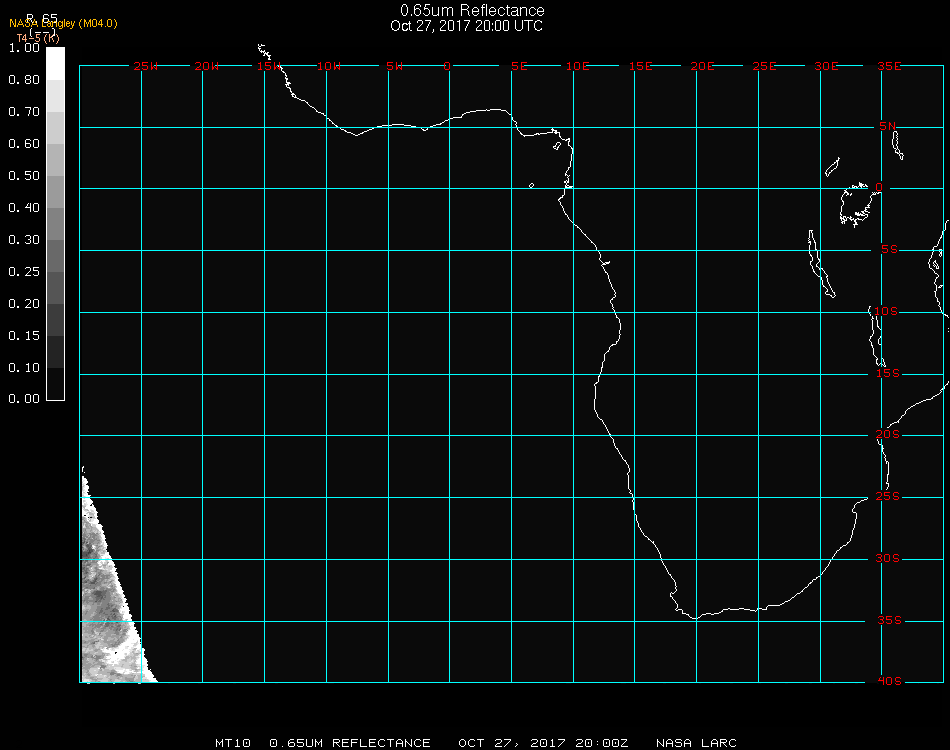Click the 0.20 color scale value
This screenshot has height=750, width=950.
coord(24,304)
